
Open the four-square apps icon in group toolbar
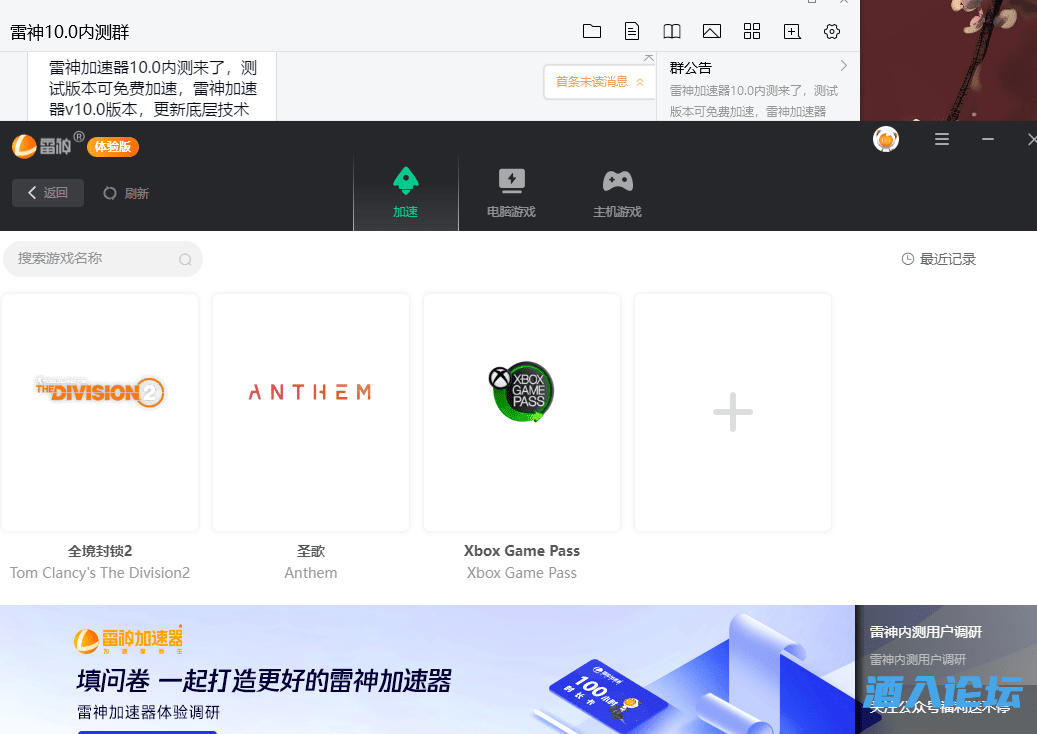point(752,31)
